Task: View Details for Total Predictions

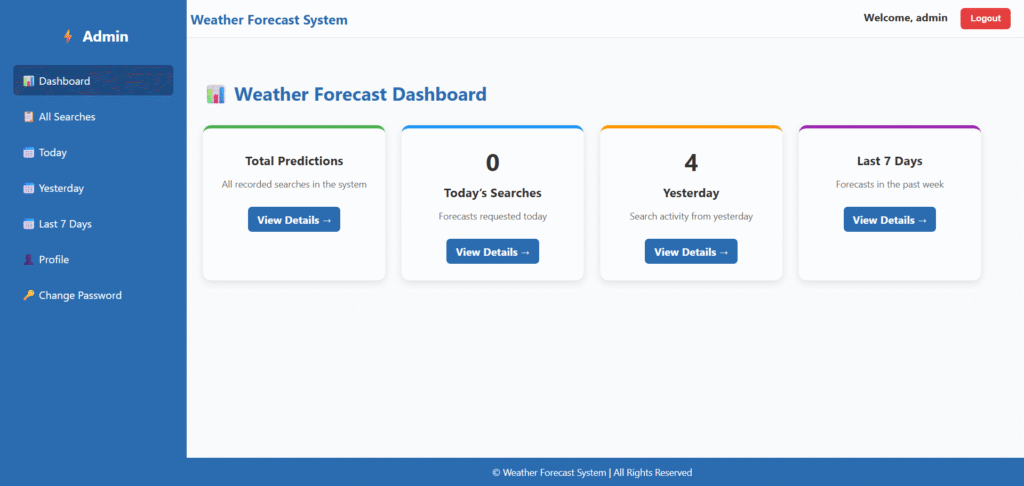Action: [x=294, y=220]
